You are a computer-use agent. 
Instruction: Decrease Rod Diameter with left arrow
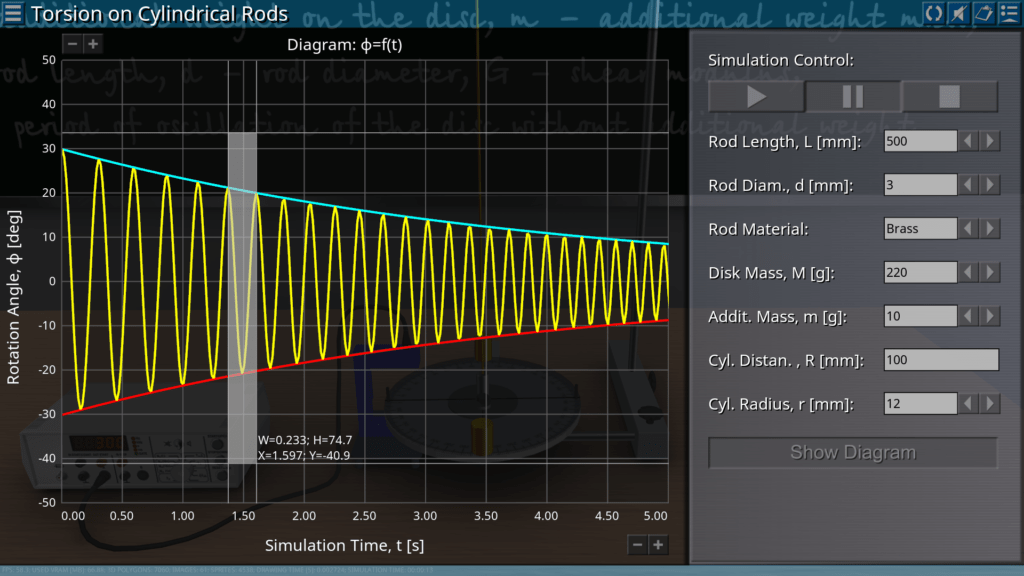point(968,185)
